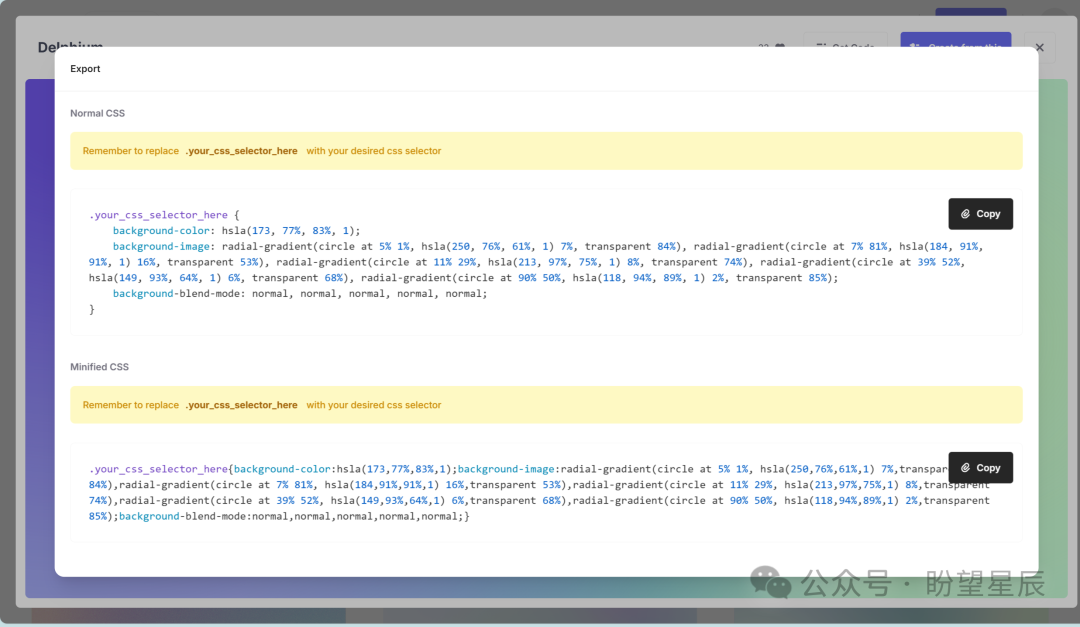
Task: Select the .your_css_selector_here text in the warning
Action: coord(242,150)
